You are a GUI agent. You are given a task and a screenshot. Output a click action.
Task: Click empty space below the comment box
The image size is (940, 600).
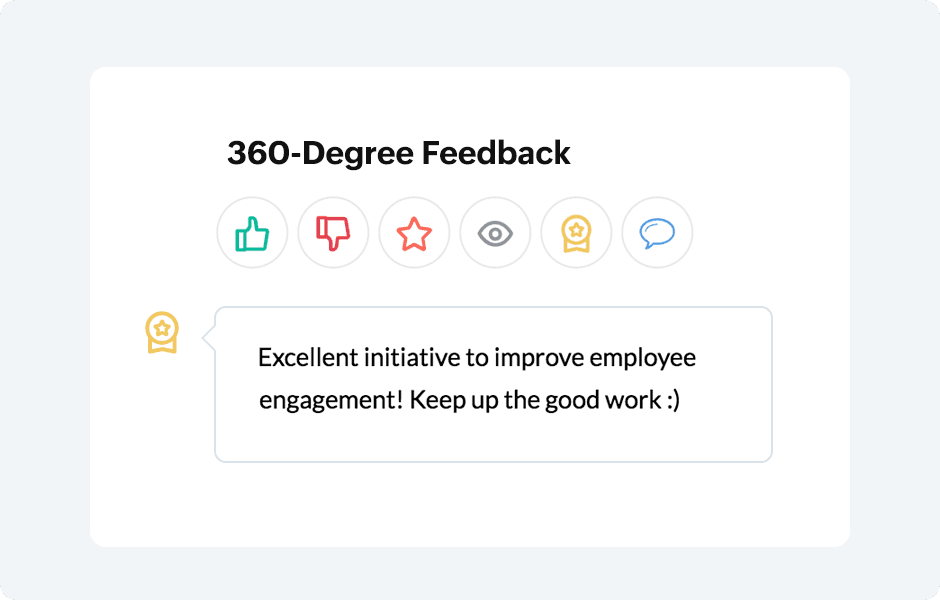pyautogui.click(x=493, y=505)
